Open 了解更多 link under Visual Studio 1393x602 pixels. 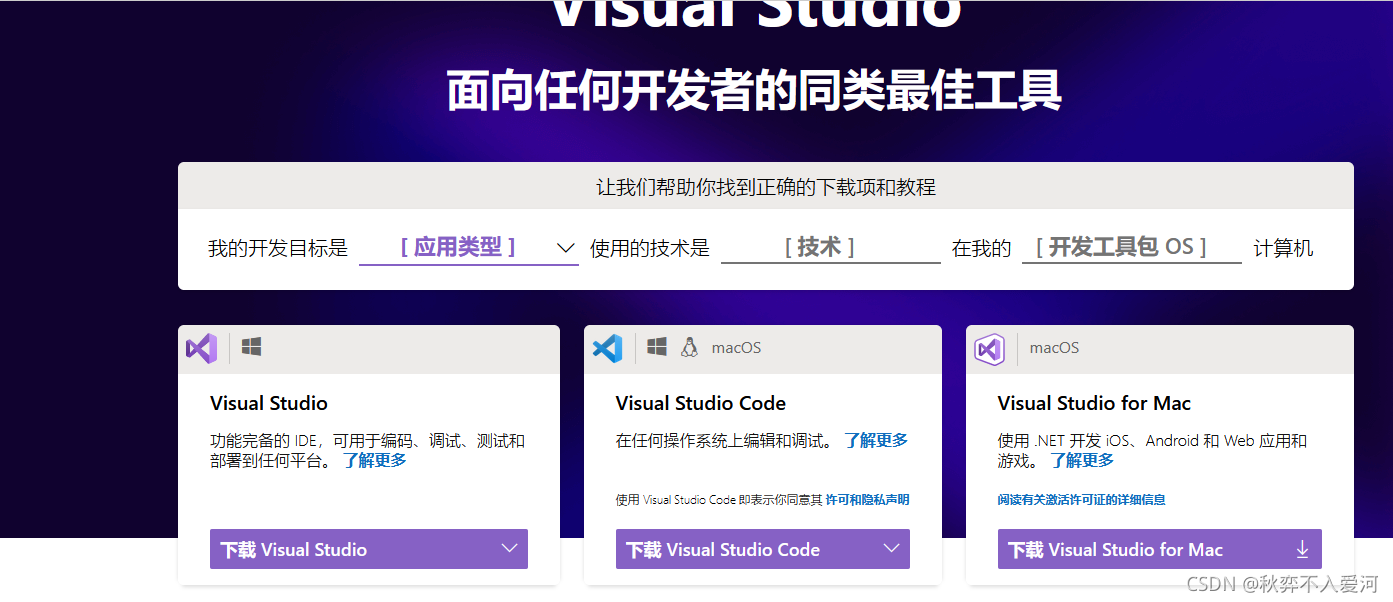(375, 460)
